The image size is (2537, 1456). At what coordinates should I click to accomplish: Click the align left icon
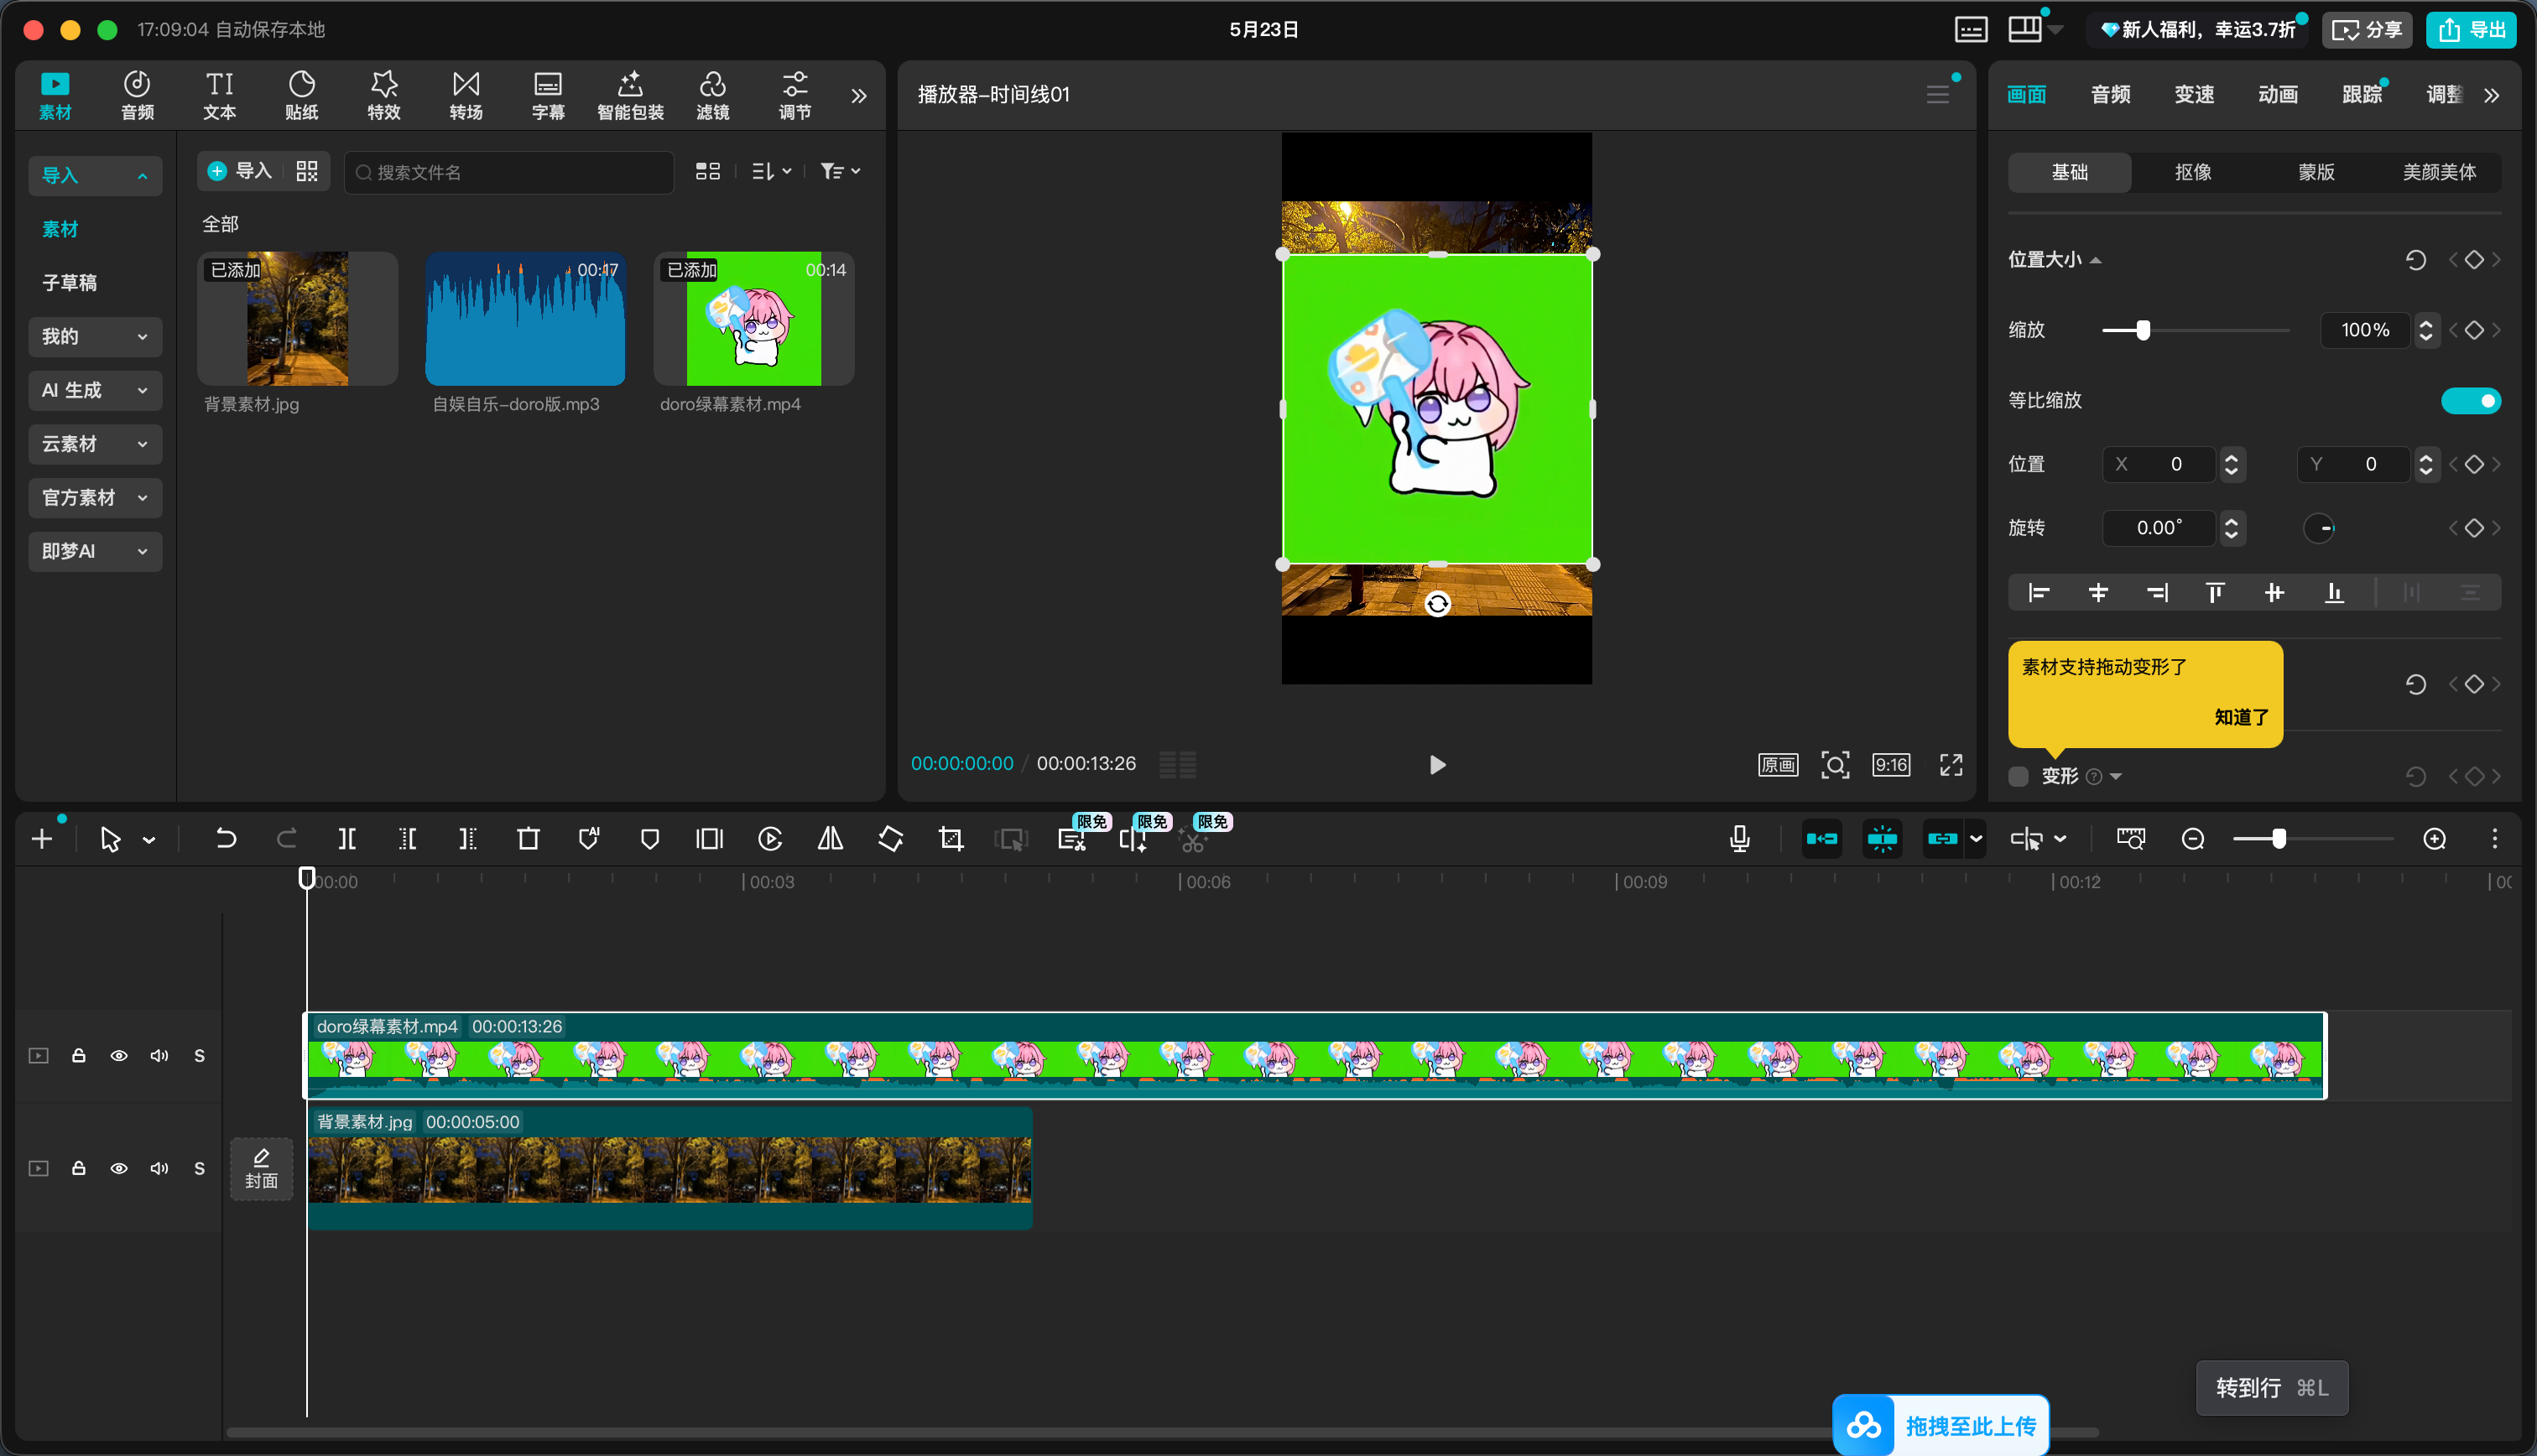pyautogui.click(x=2039, y=593)
